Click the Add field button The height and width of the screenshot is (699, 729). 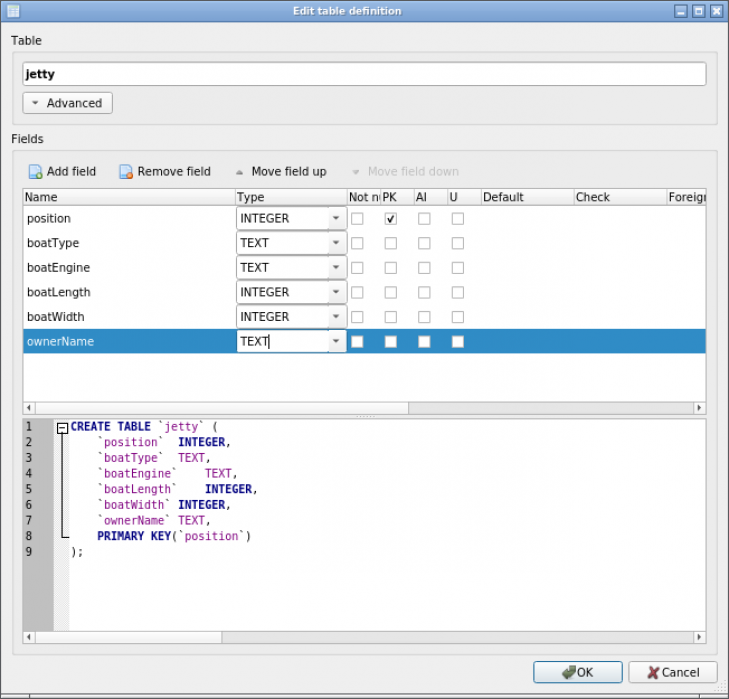62,172
